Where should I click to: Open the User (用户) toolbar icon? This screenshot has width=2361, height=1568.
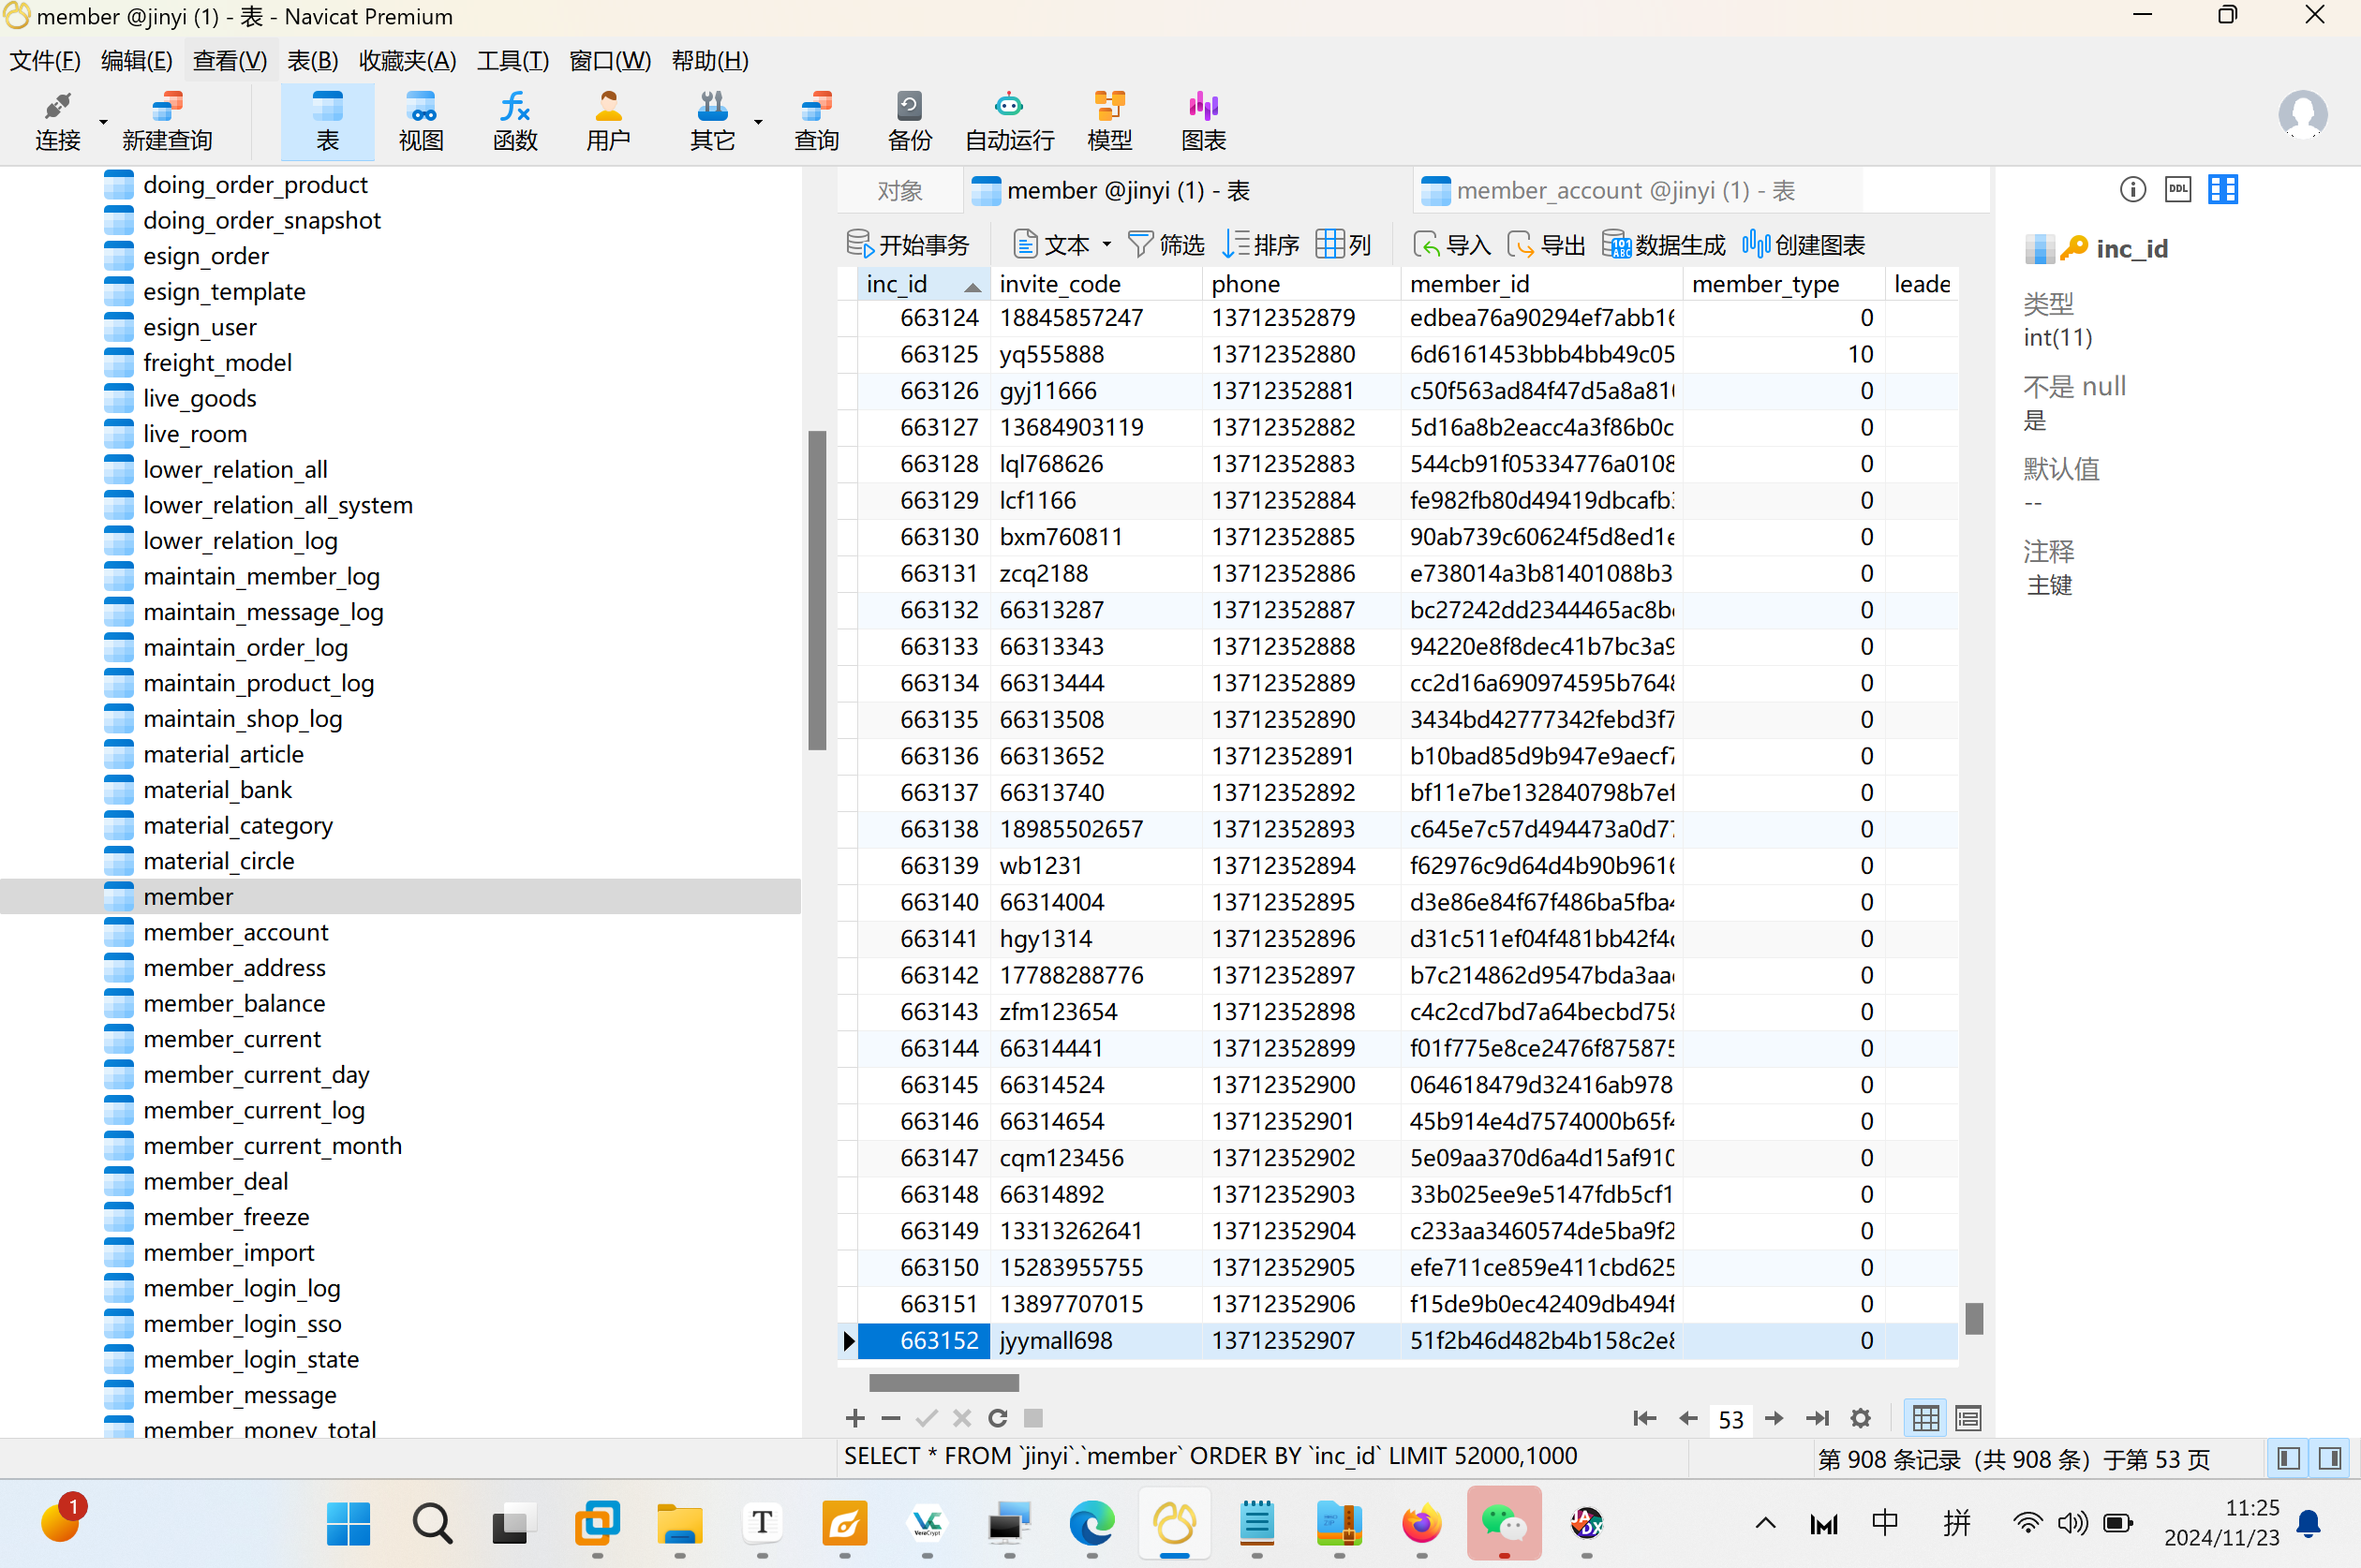coord(608,122)
